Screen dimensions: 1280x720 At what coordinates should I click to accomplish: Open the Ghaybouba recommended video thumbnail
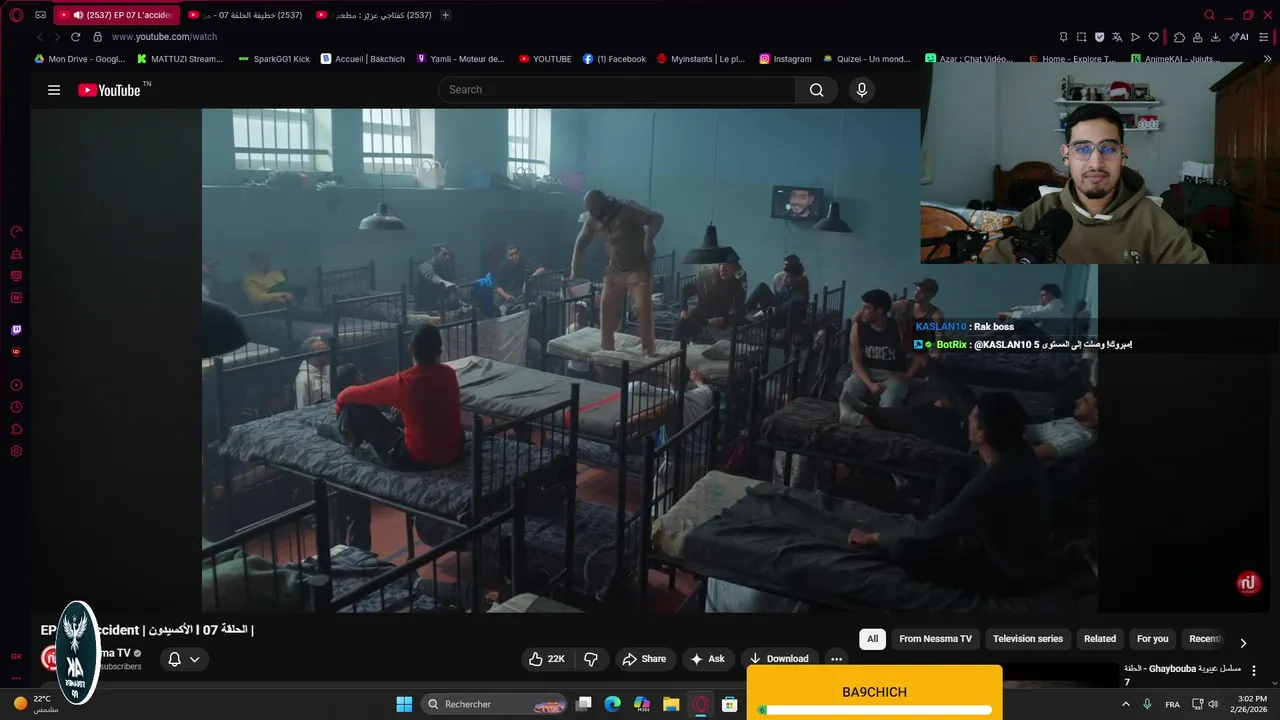tap(1059, 676)
